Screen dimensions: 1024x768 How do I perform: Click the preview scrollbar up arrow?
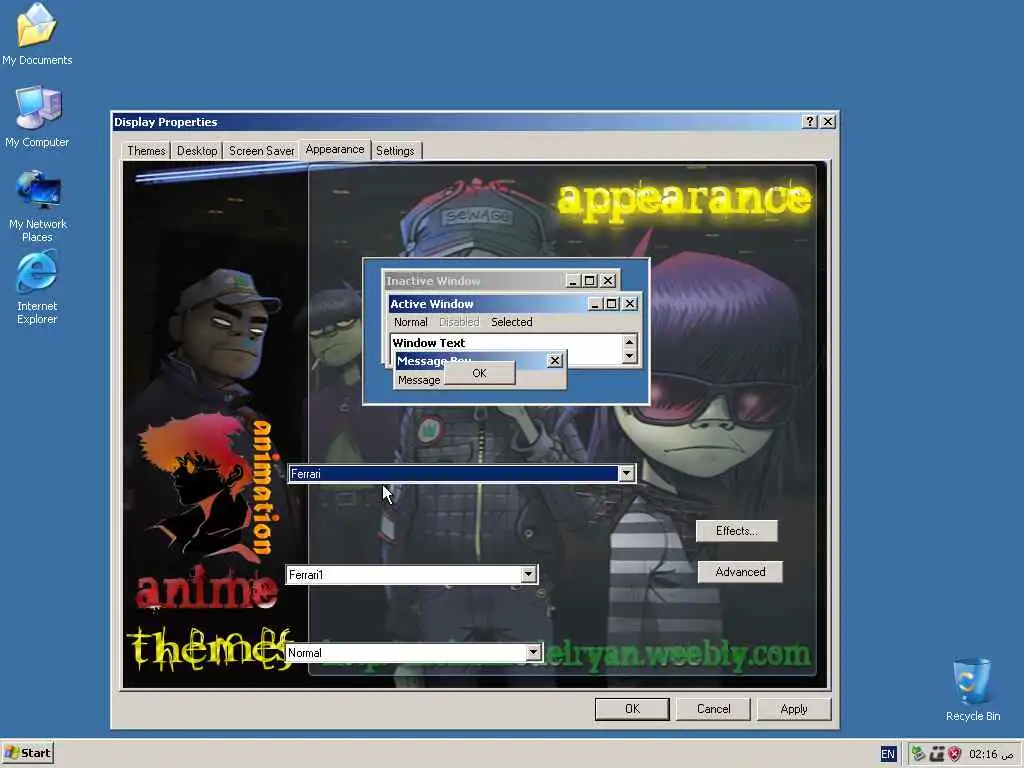pos(629,342)
